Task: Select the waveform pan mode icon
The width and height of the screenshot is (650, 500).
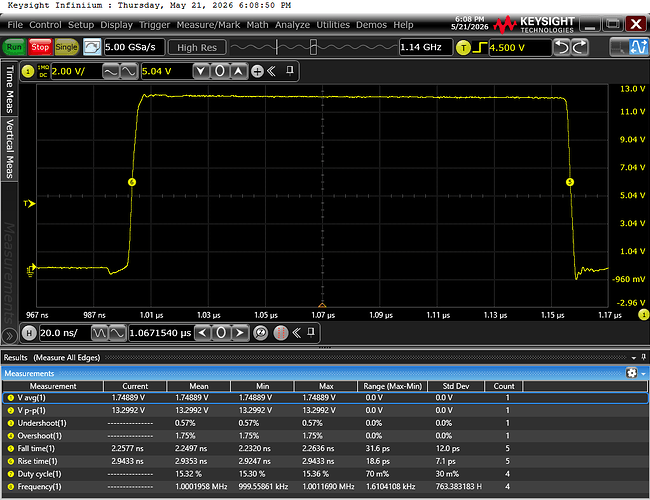Action: [x=638, y=47]
